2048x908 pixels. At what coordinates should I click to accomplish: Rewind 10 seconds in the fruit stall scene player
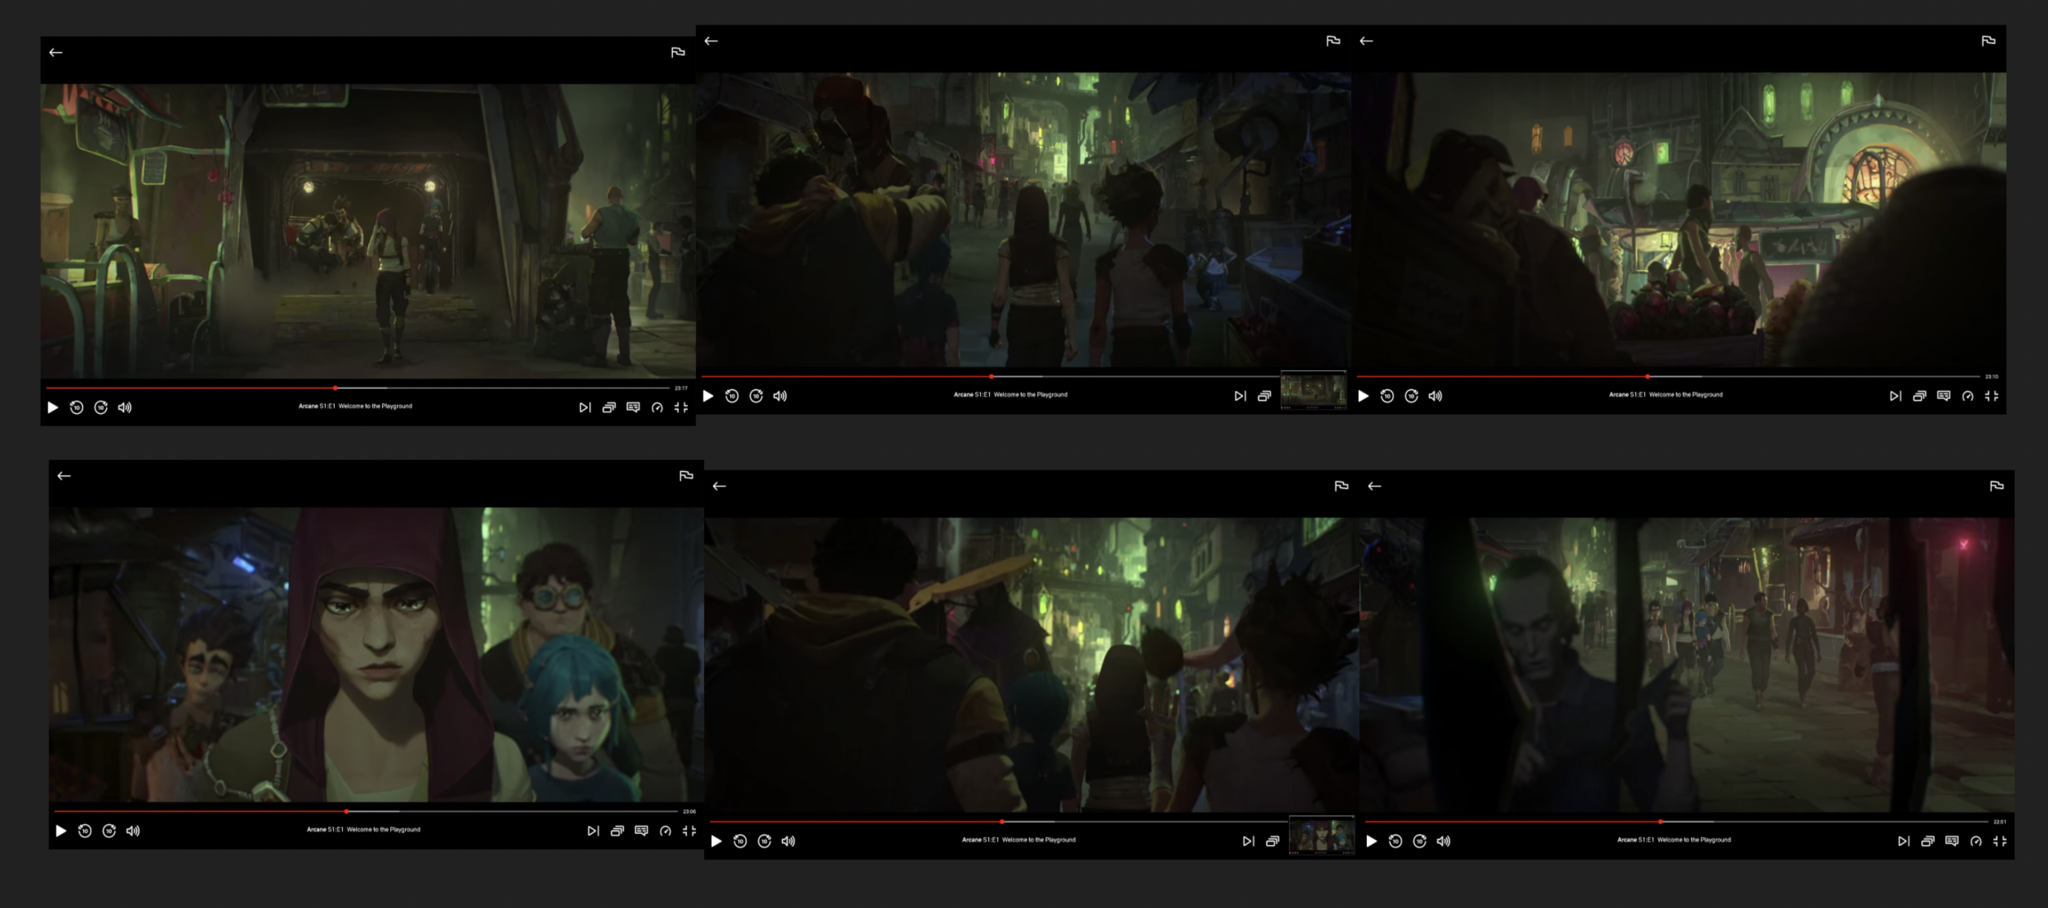[x=1387, y=396]
